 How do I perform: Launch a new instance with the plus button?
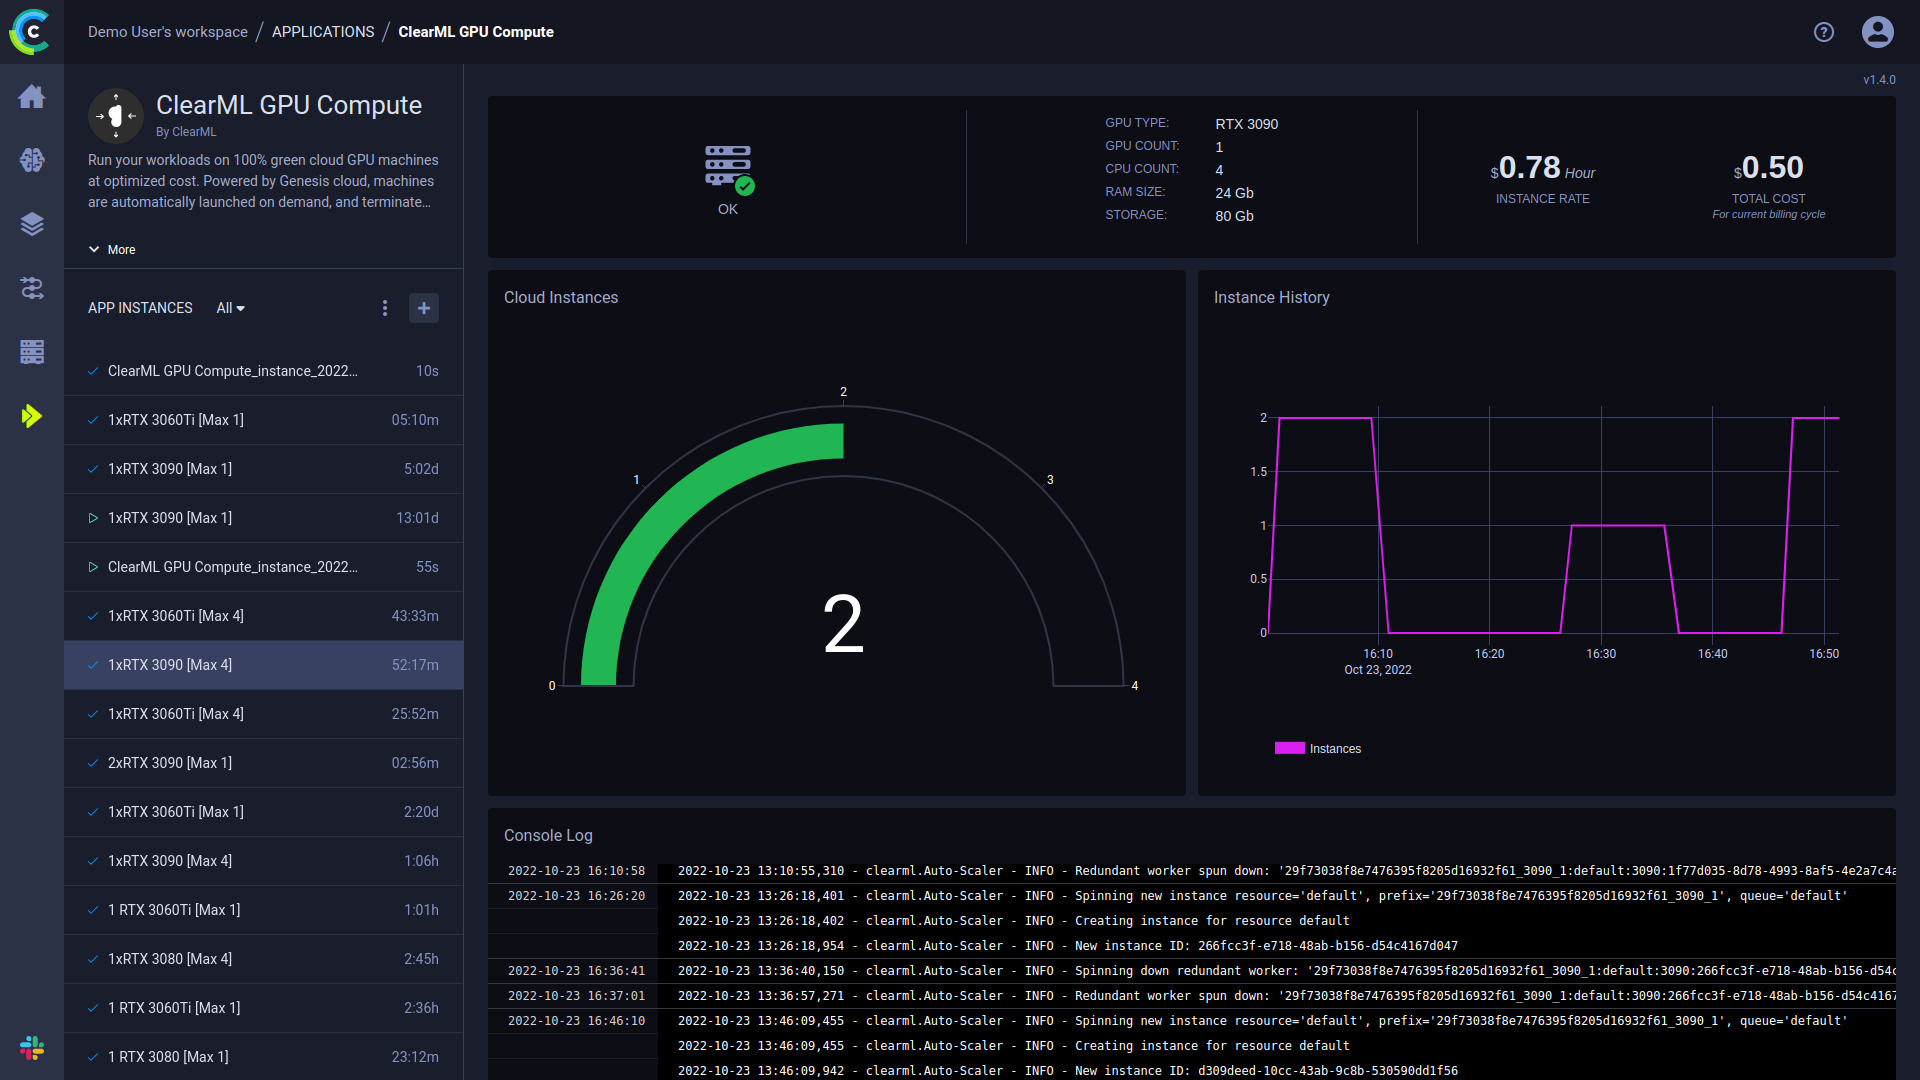424,308
